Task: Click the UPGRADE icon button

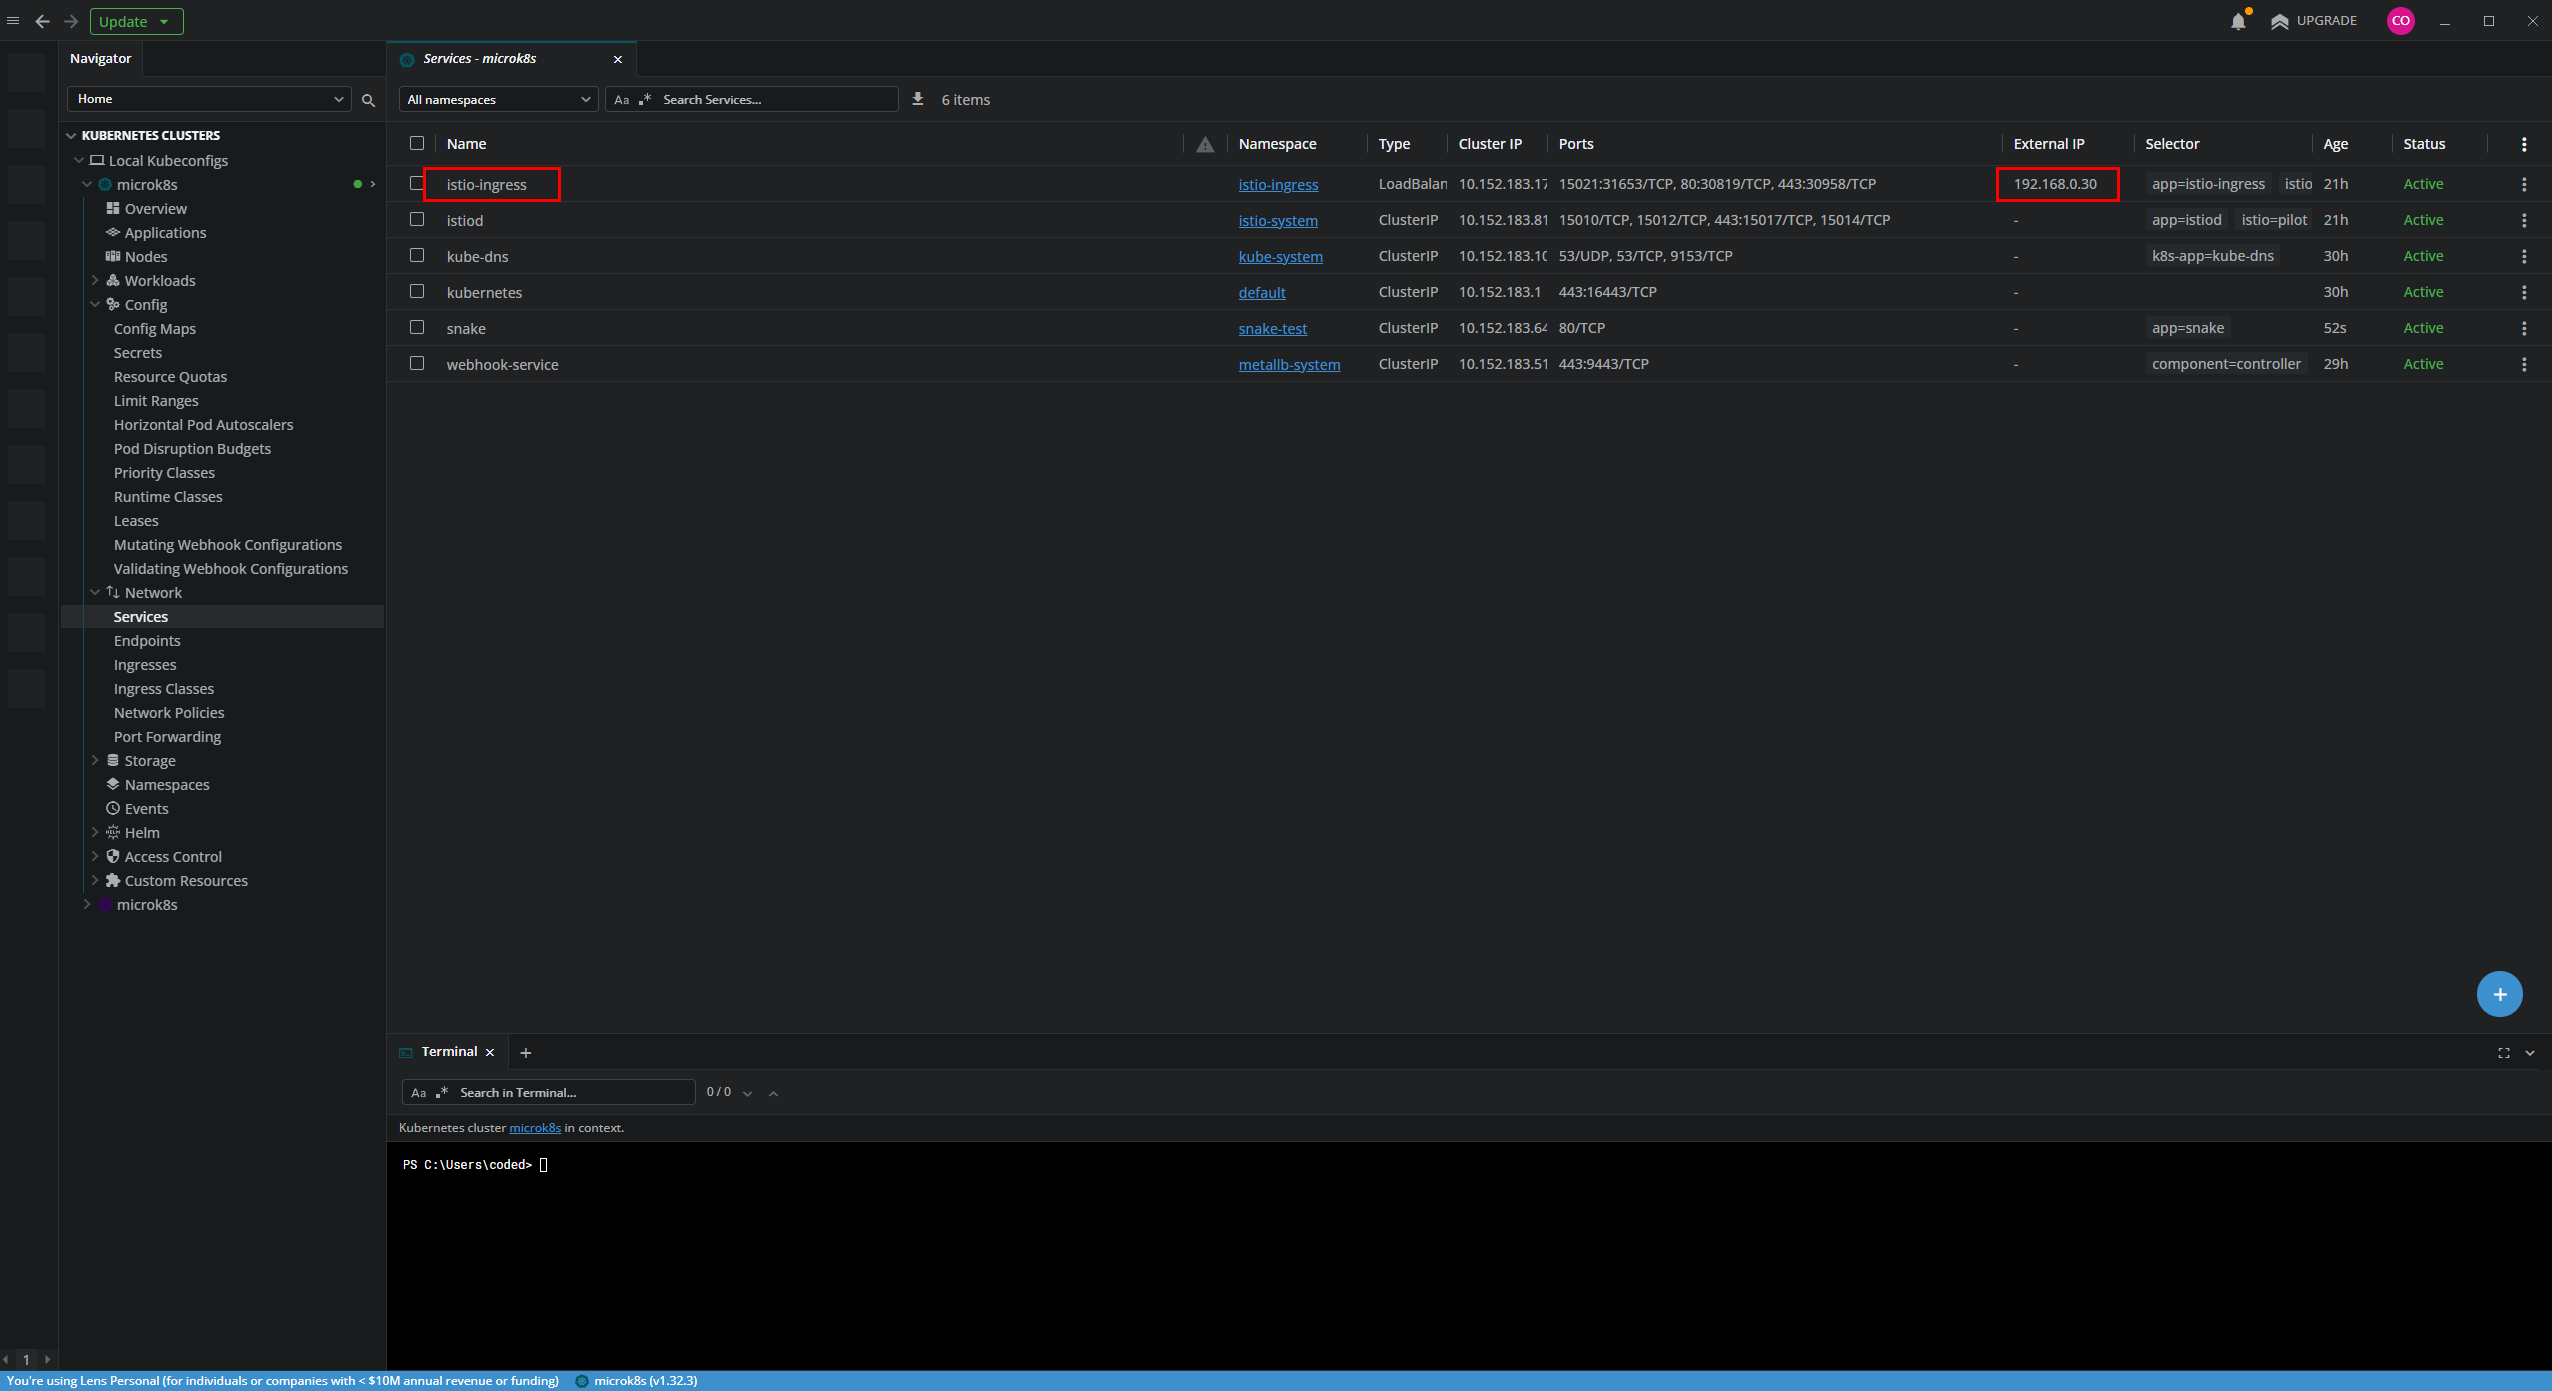Action: click(x=2313, y=21)
